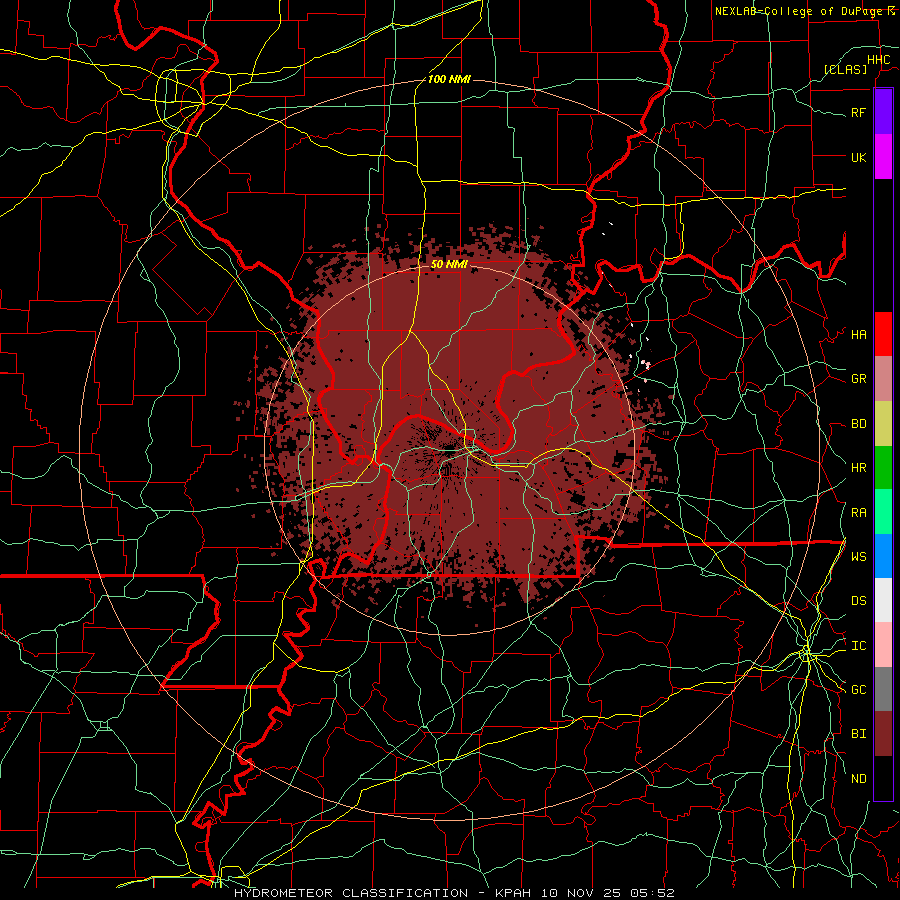The height and width of the screenshot is (900, 900).
Task: Click the brown BI legend swatch
Action: point(883,734)
